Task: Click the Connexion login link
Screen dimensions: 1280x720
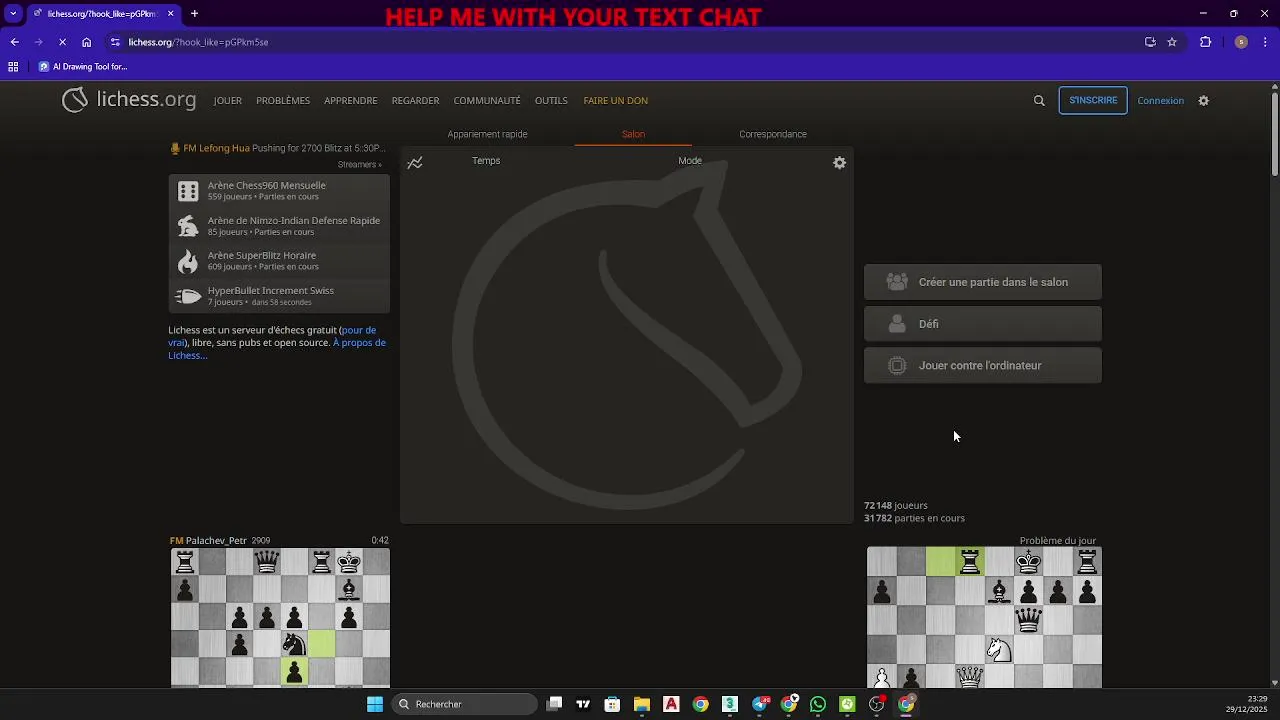Action: [1160, 101]
